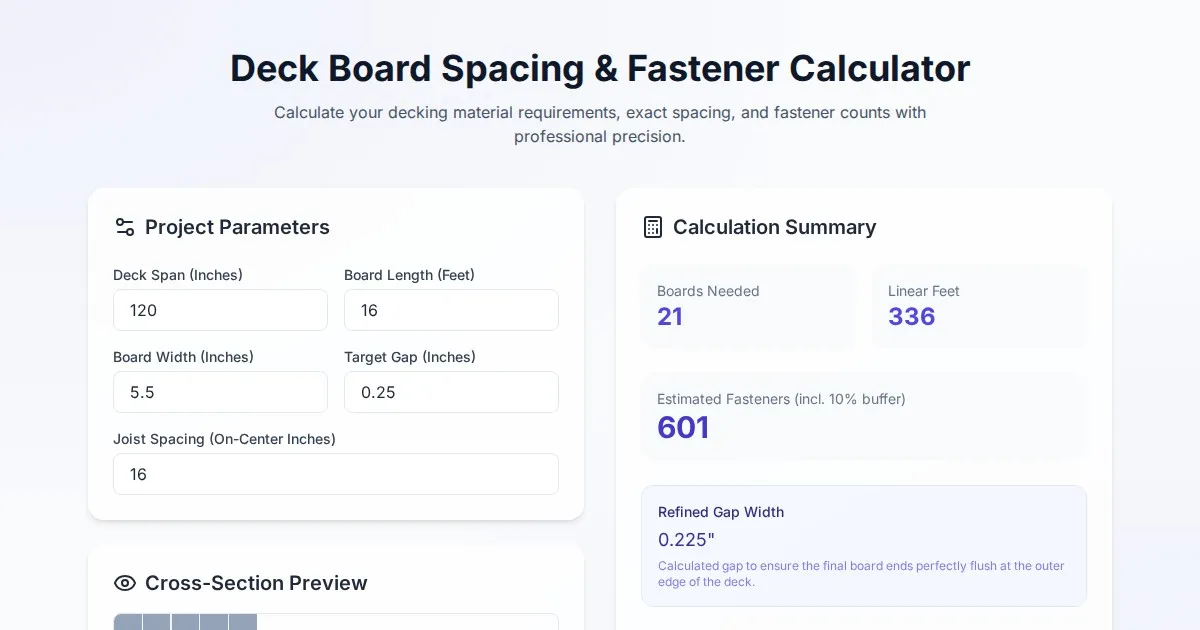Click the Calculation Summary heading text
Image resolution: width=1200 pixels, height=630 pixels.
click(774, 227)
